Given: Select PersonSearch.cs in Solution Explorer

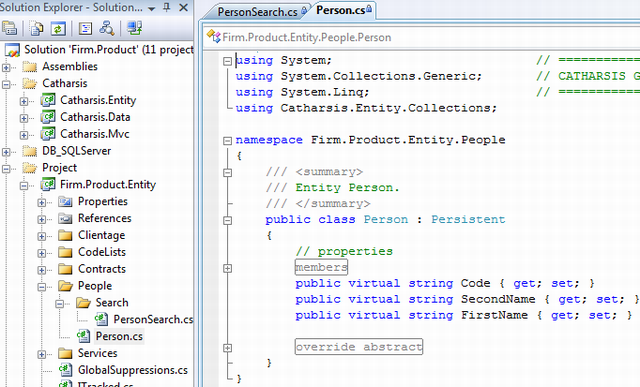Looking at the screenshot, I should (153, 320).
